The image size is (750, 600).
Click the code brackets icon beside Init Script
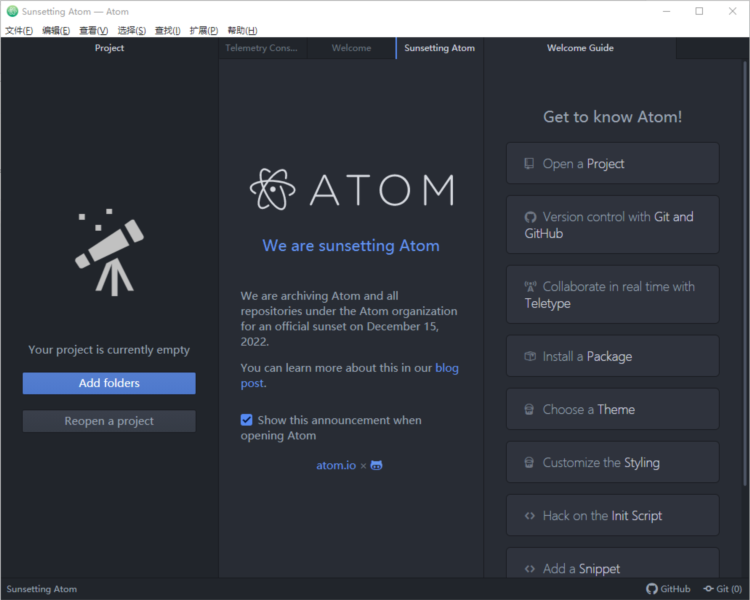coord(530,516)
